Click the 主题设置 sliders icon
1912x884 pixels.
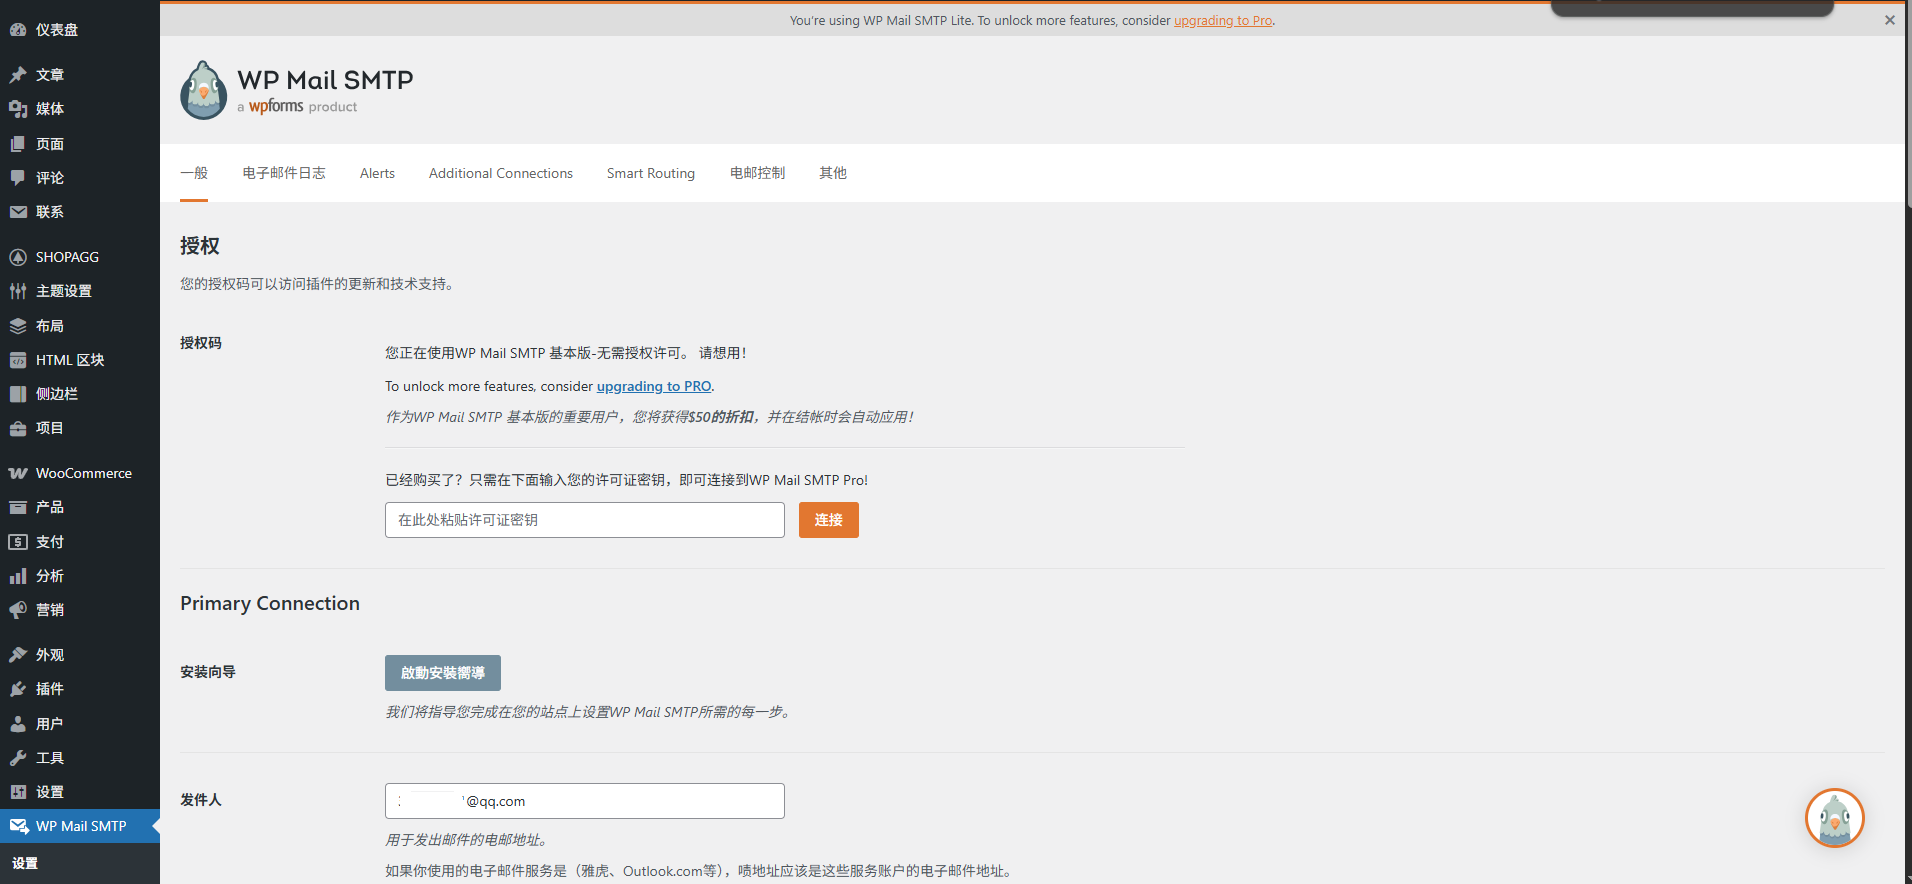point(18,291)
